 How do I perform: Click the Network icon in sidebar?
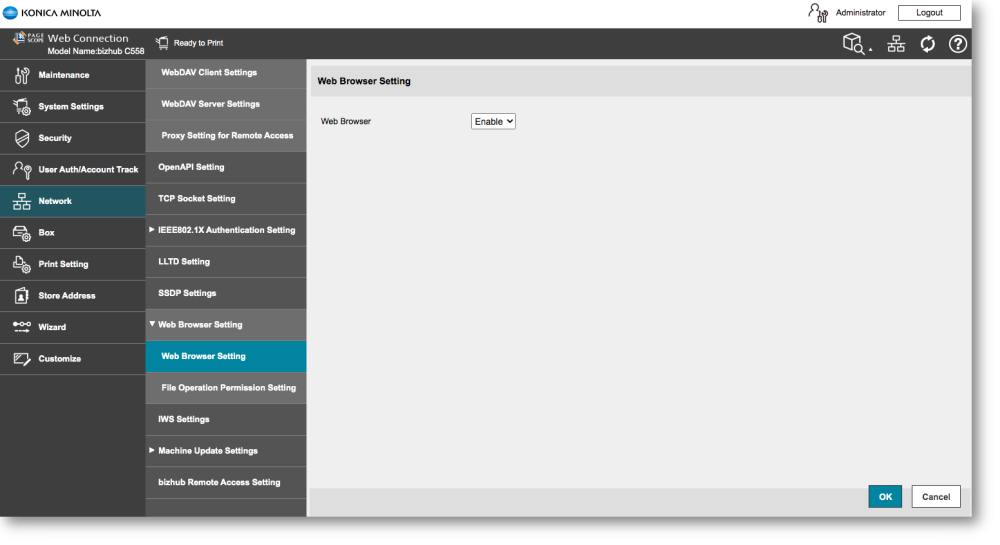click(22, 201)
